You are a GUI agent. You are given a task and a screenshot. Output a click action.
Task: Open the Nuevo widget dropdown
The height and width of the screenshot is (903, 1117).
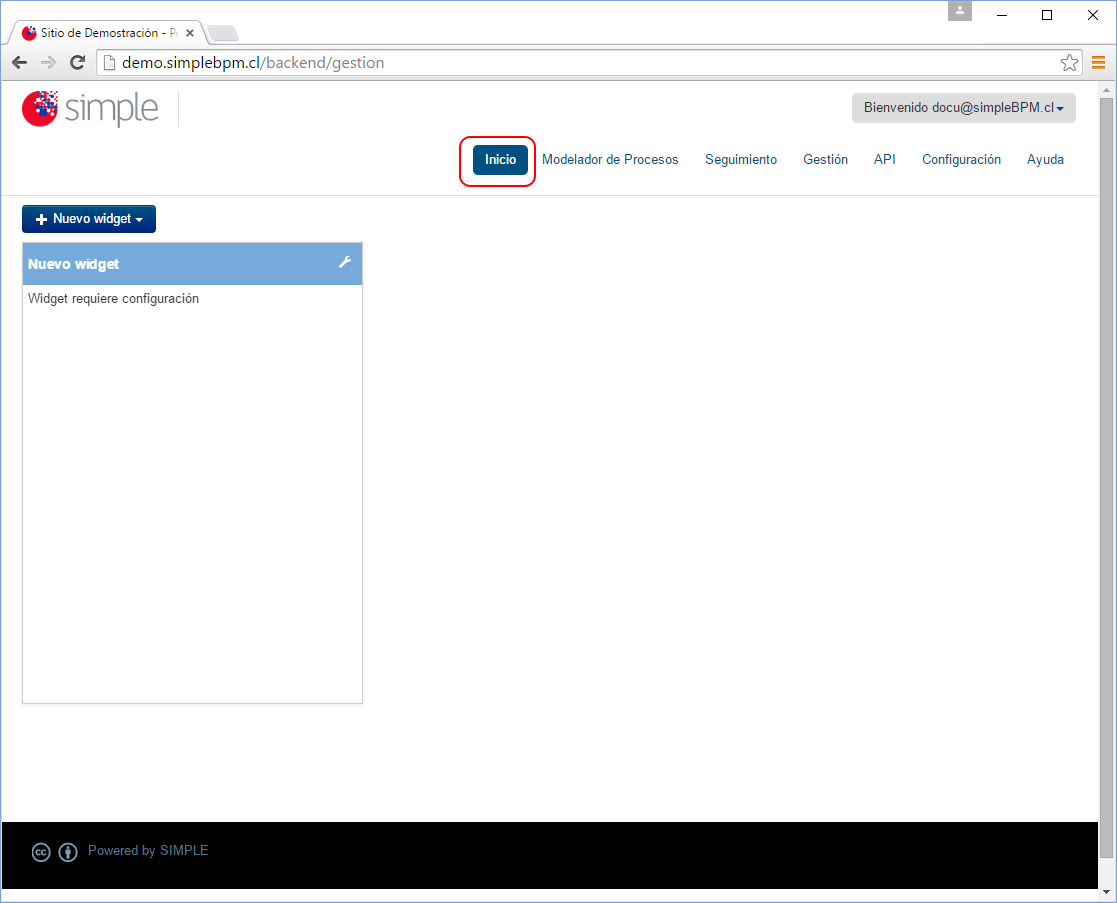tap(88, 218)
